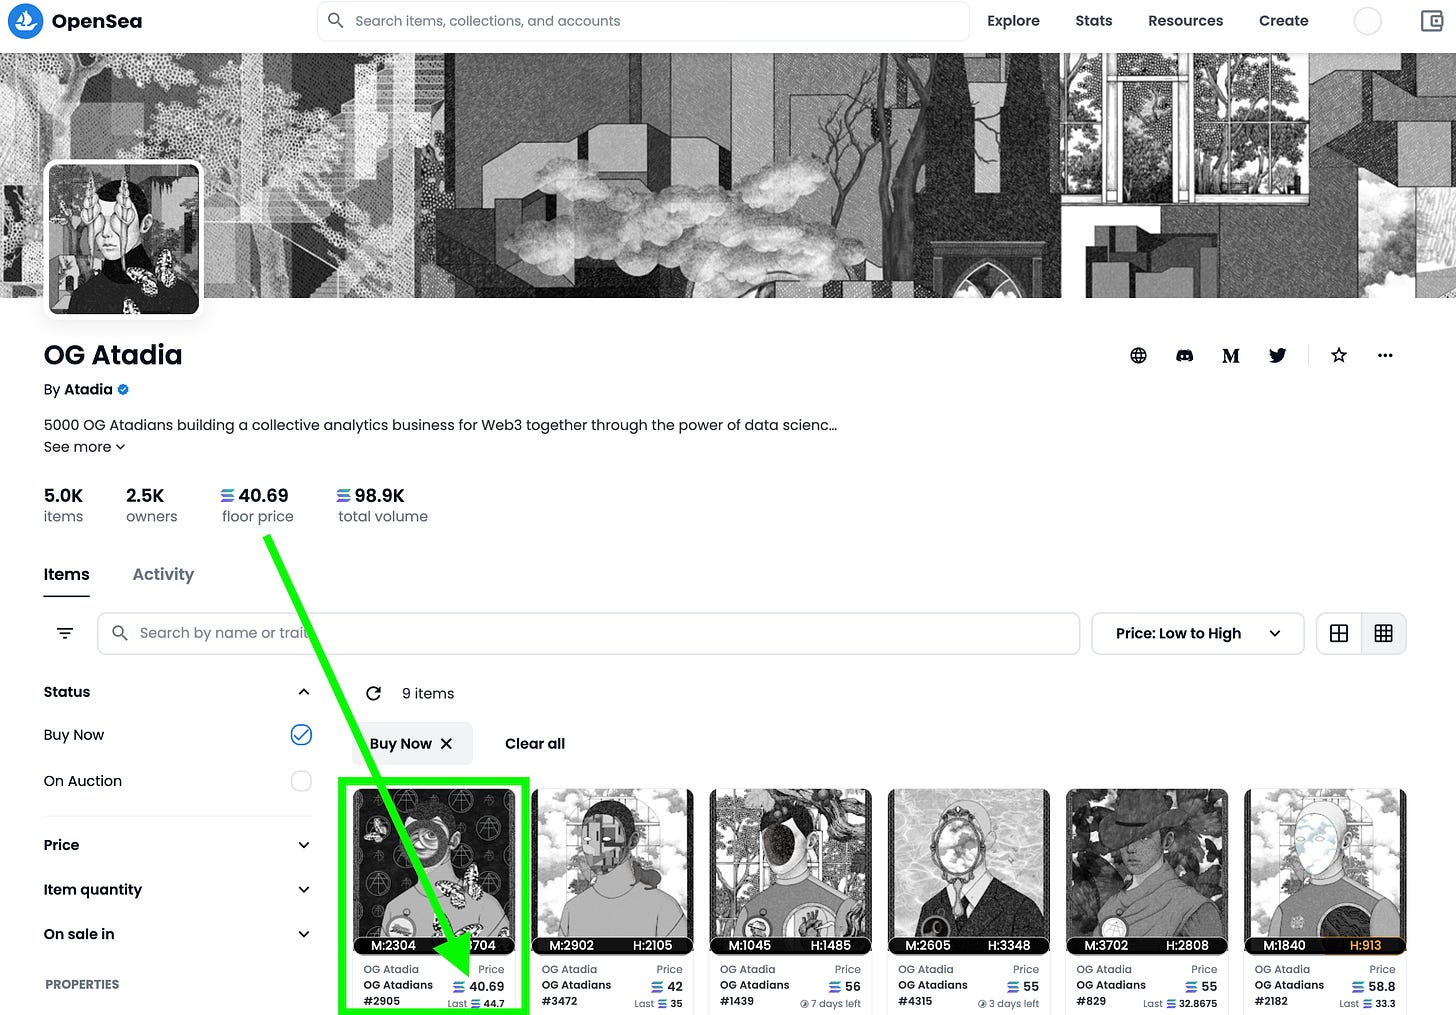Click the price 56 on #1439

[845, 986]
